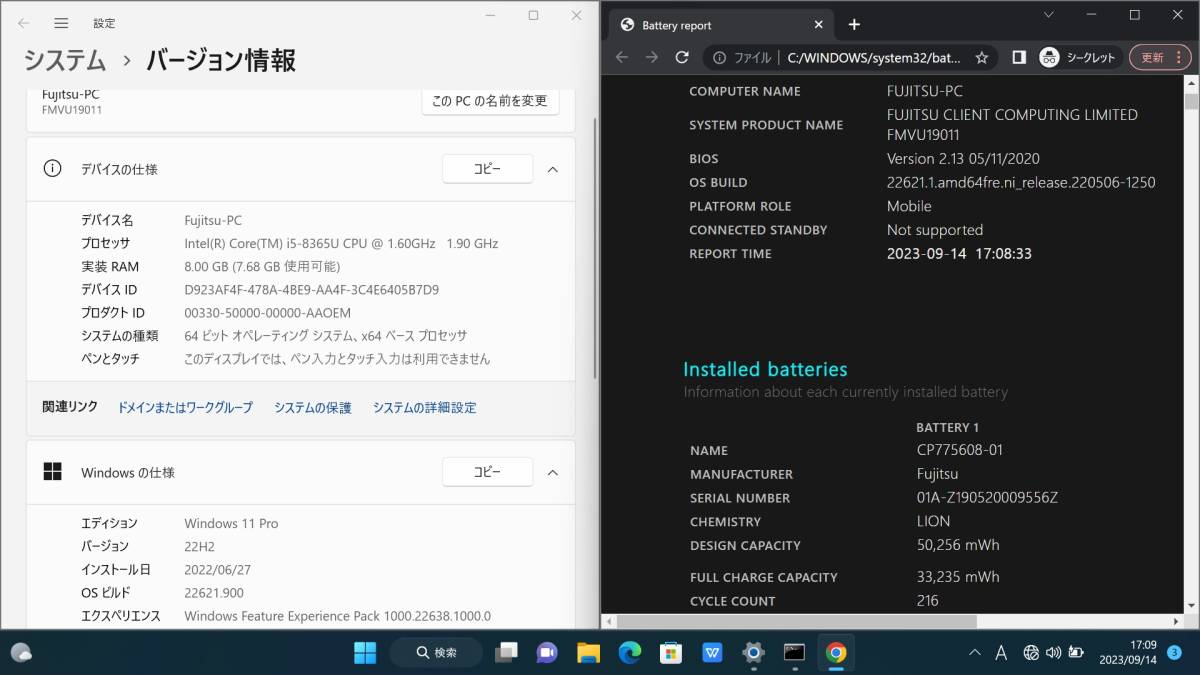
Task: Click the Windows logo beside Windows の仕様
Action: pos(52,472)
